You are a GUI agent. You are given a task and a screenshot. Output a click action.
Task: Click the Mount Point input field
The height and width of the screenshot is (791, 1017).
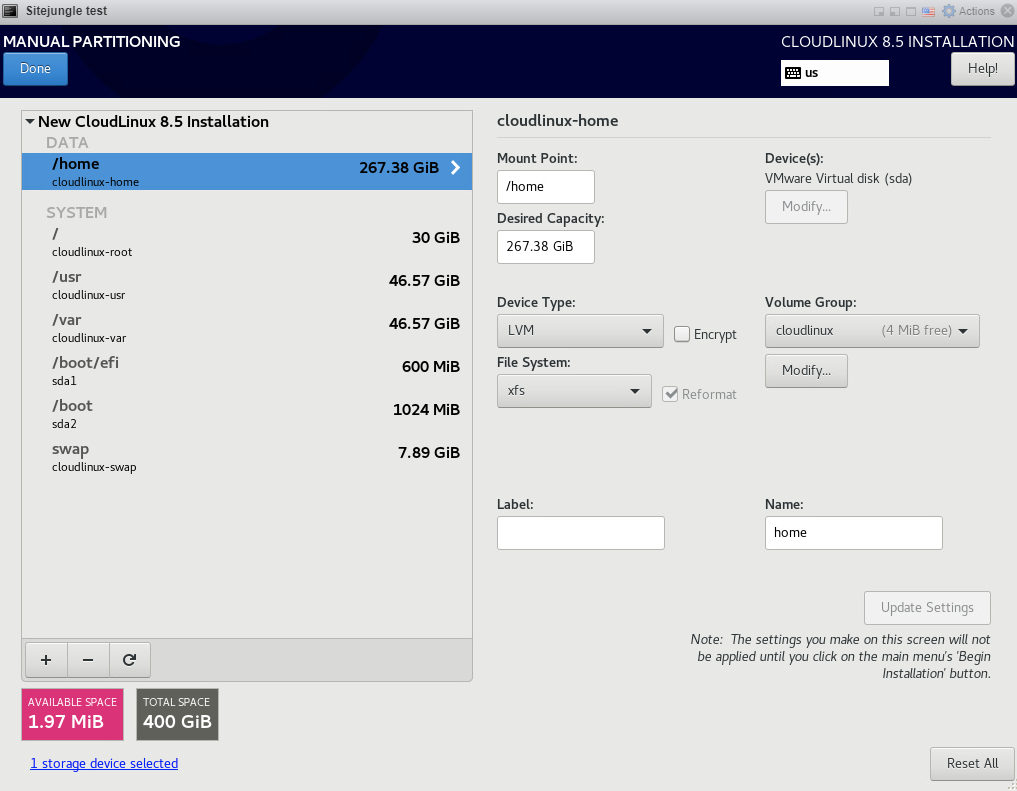(x=545, y=187)
